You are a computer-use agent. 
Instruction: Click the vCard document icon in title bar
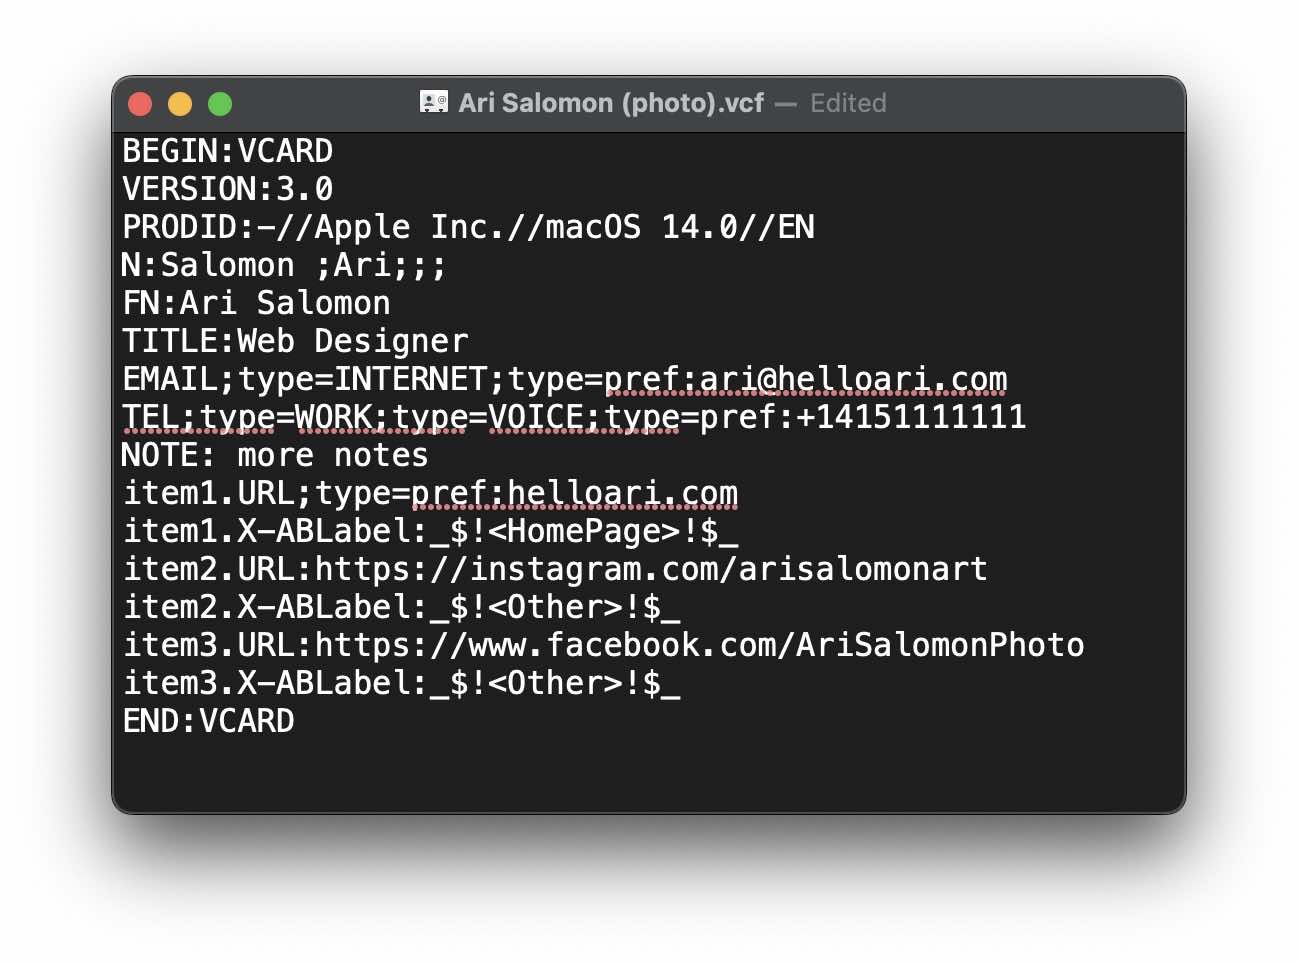[434, 102]
